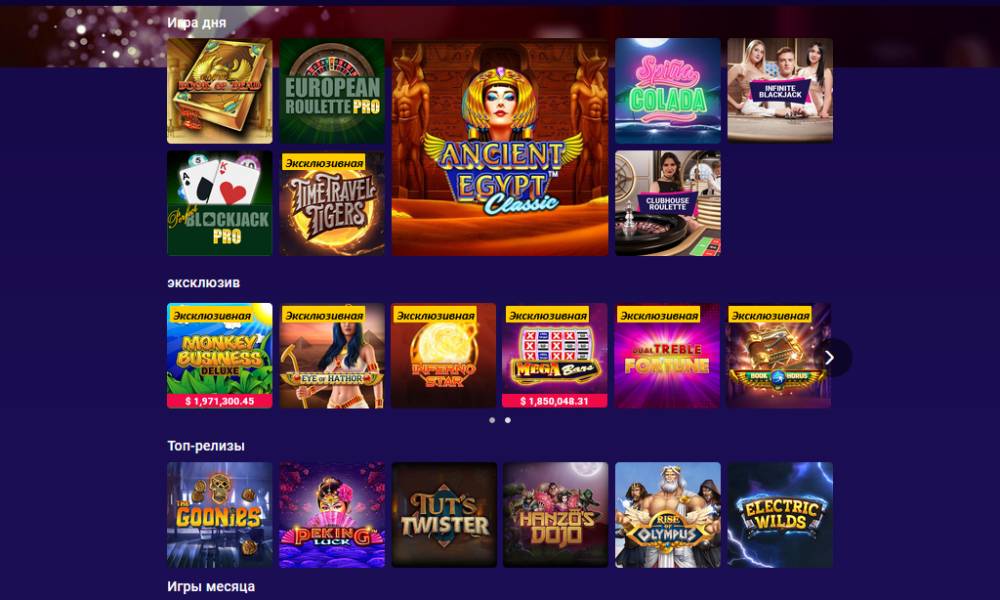
Task: Launch Dual Treble Fortune slot
Action: click(667, 355)
